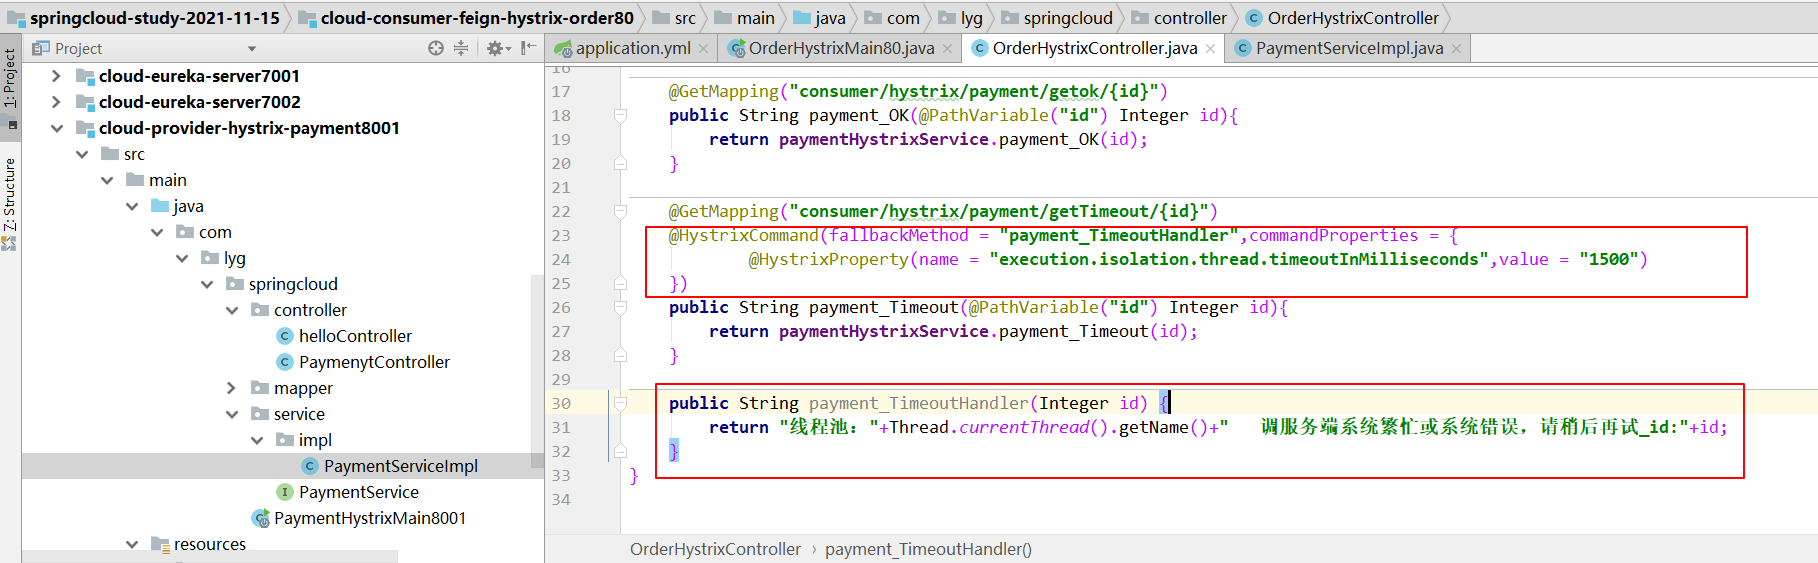The height and width of the screenshot is (563, 1818).
Task: Click the controller breadcrumb in navigation bar
Action: click(1190, 18)
